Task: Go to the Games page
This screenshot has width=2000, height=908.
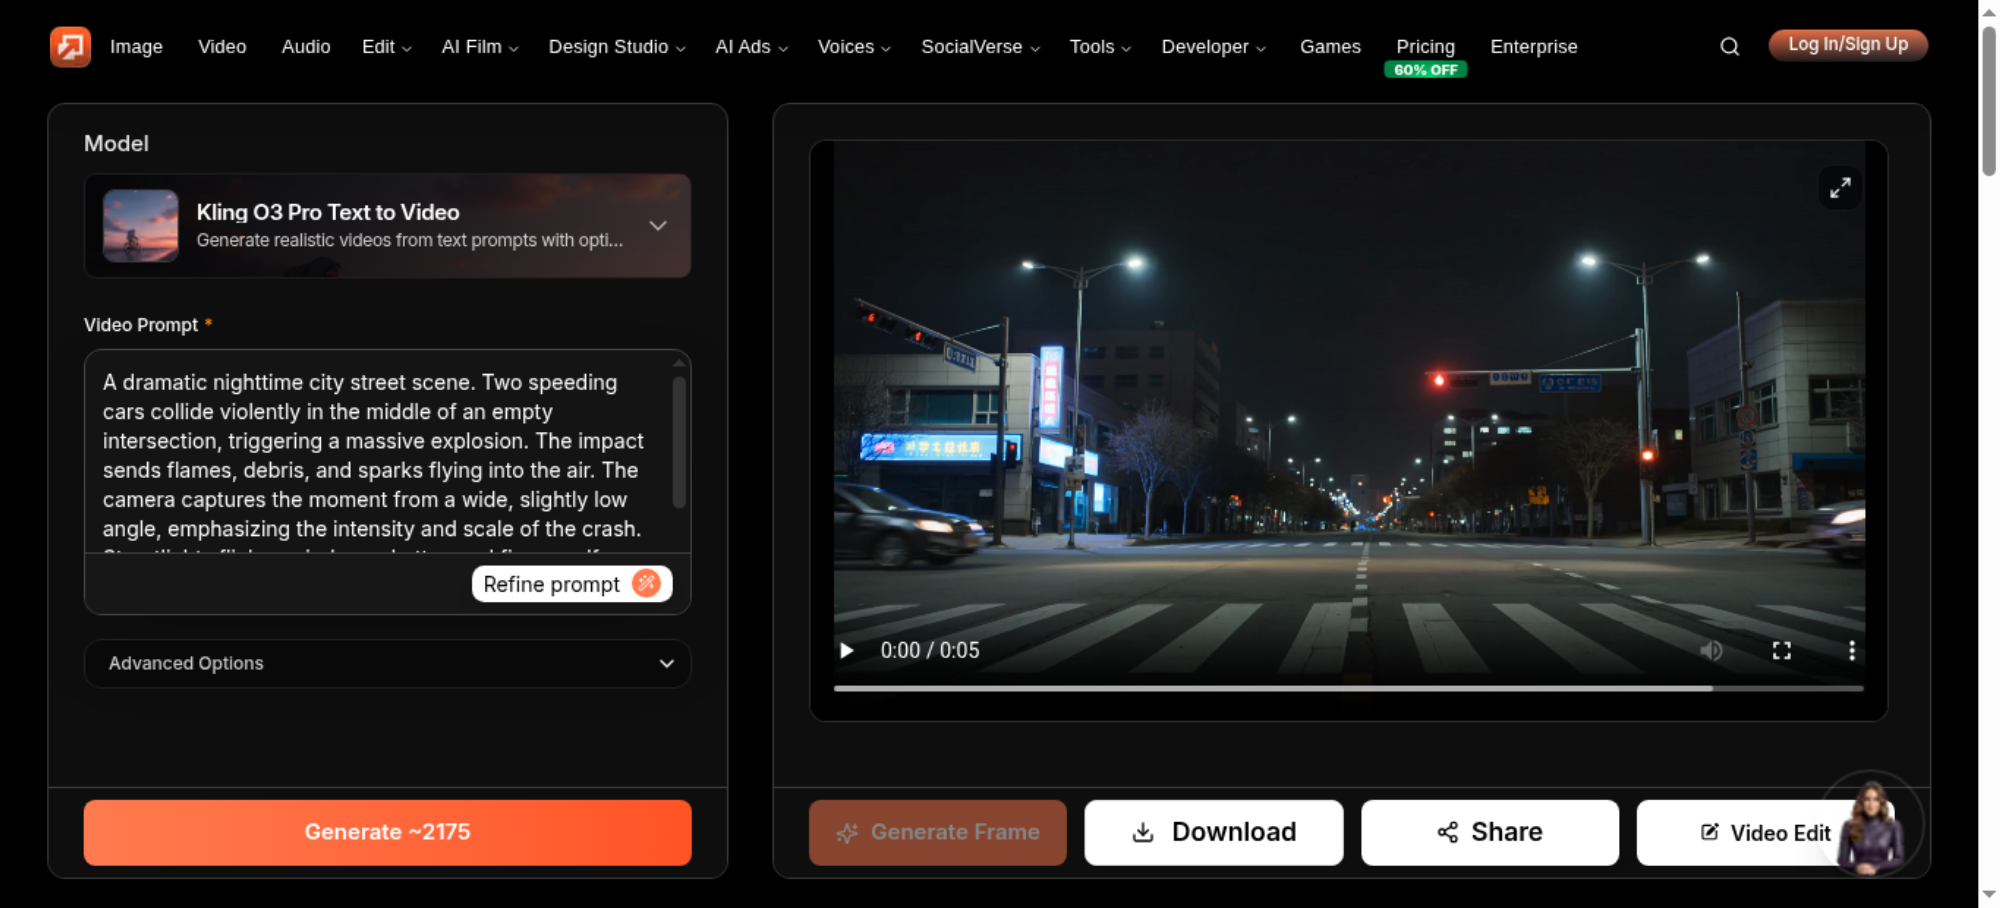Action: 1330,47
